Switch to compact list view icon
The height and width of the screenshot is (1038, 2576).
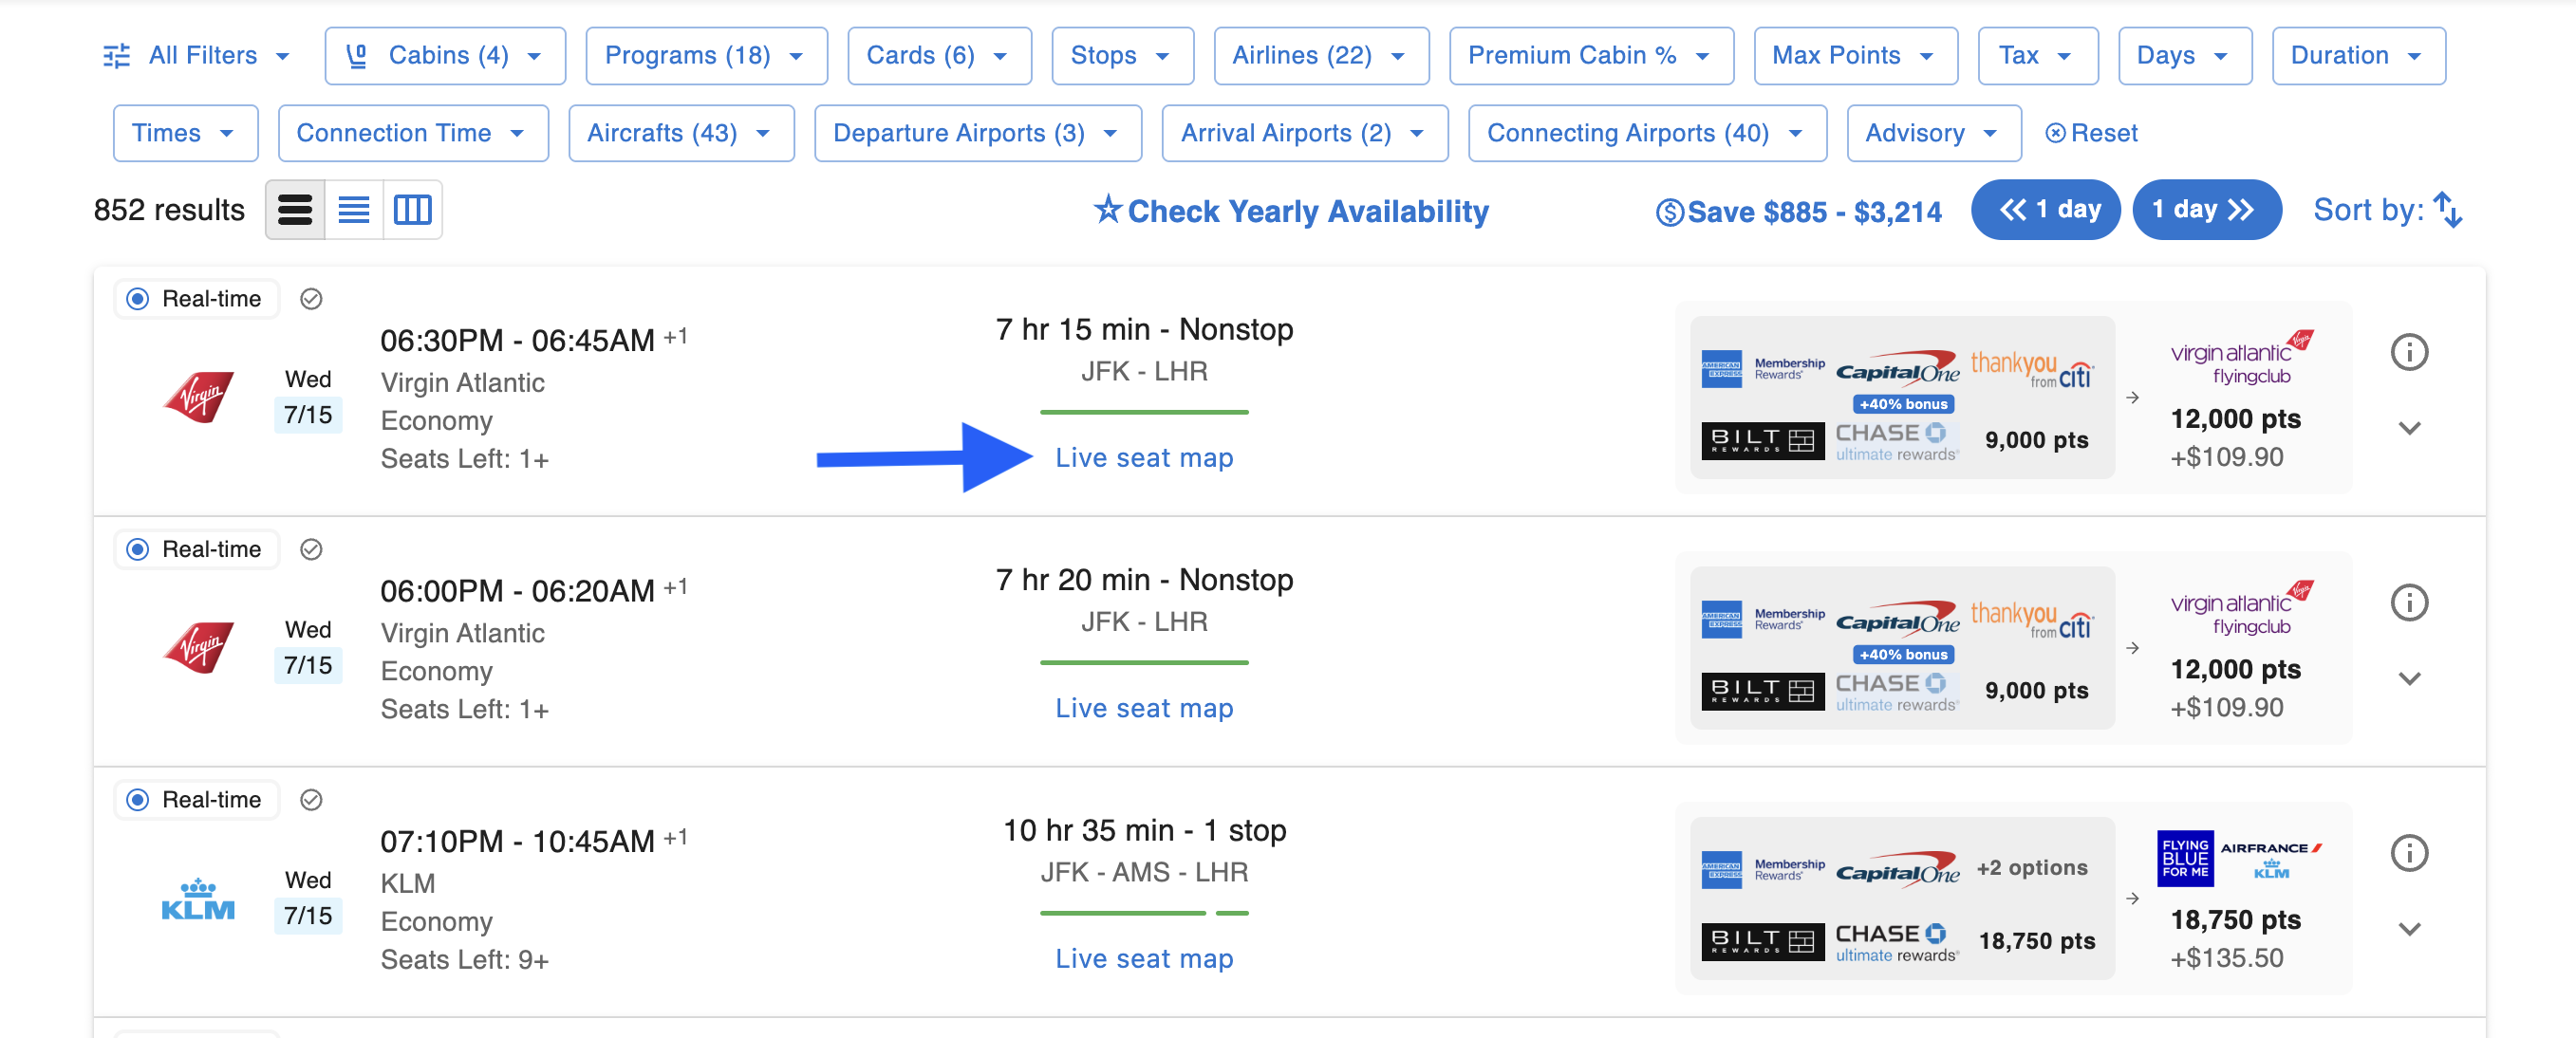354,210
